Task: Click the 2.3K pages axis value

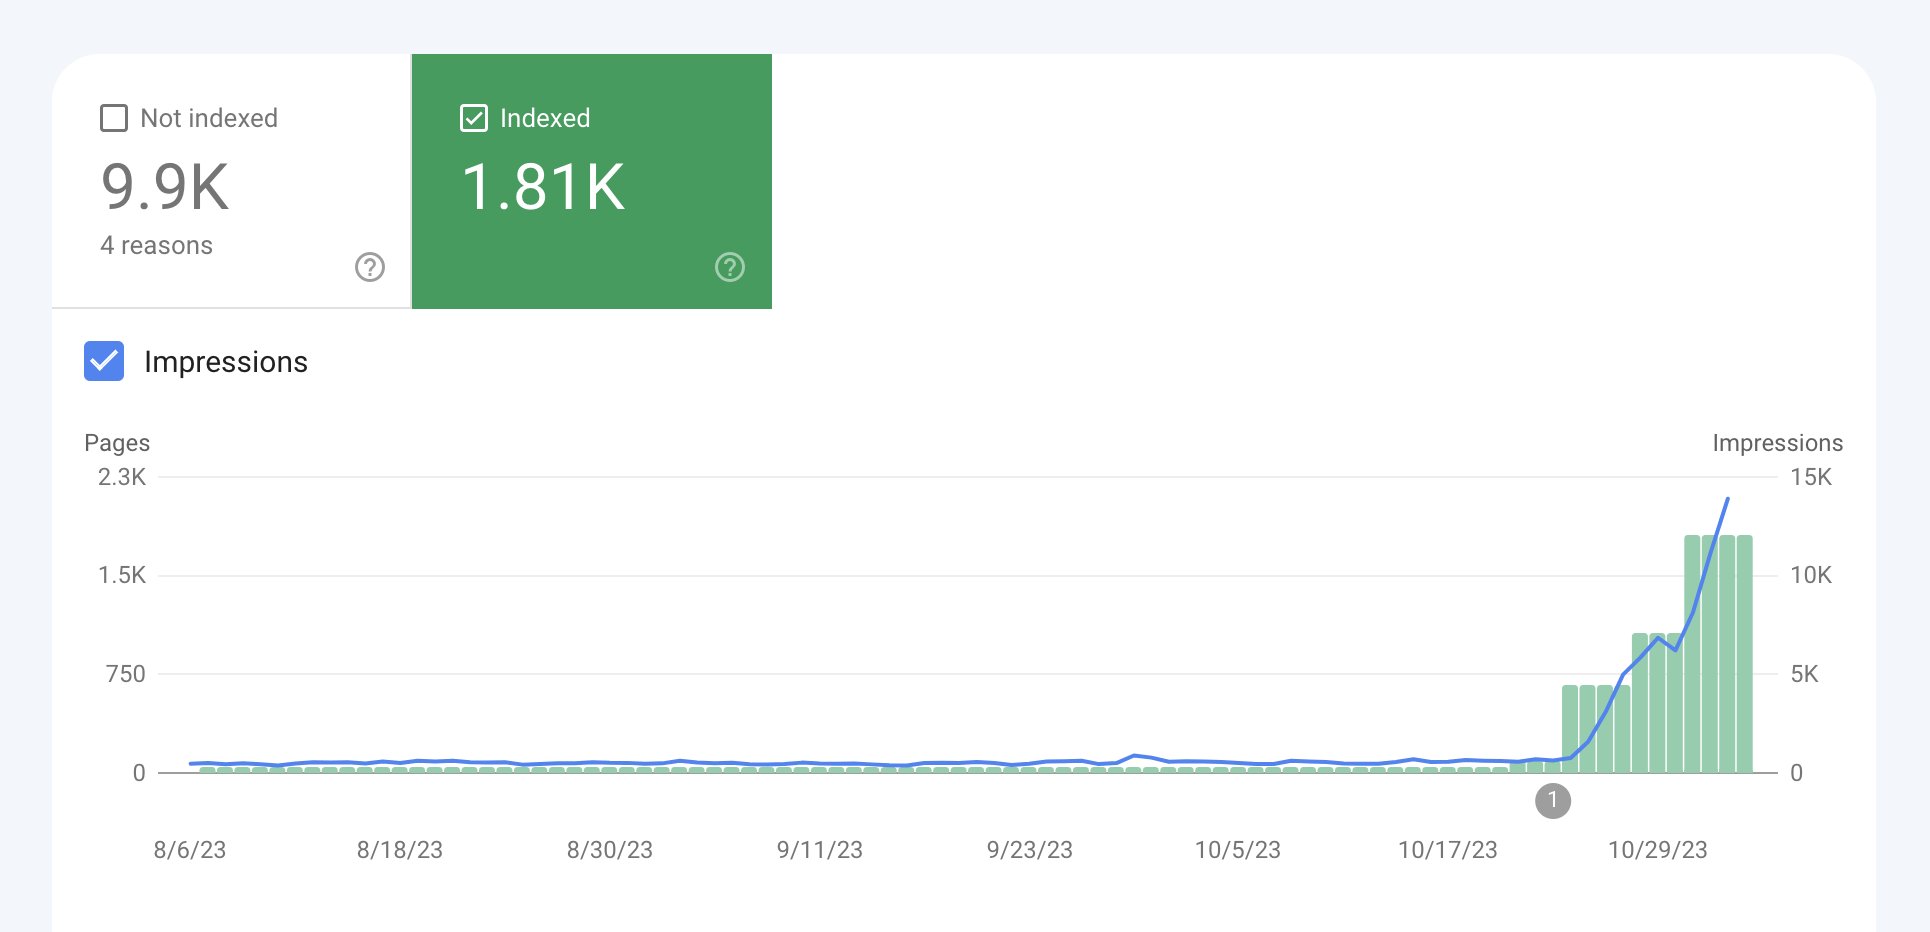Action: tap(122, 477)
